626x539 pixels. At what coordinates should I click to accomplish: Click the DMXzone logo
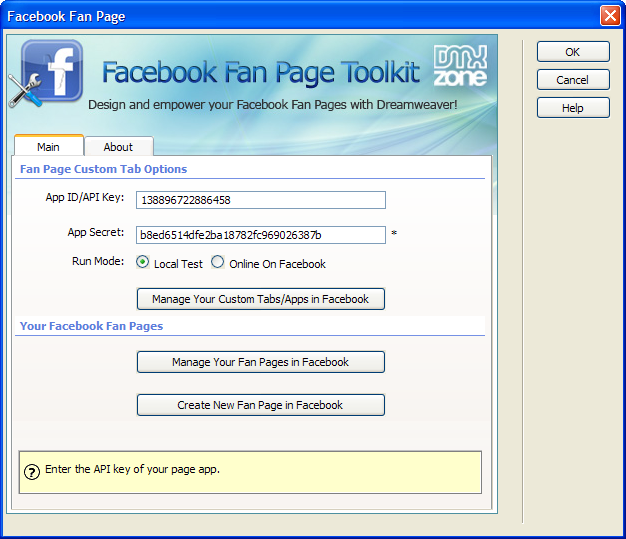460,65
